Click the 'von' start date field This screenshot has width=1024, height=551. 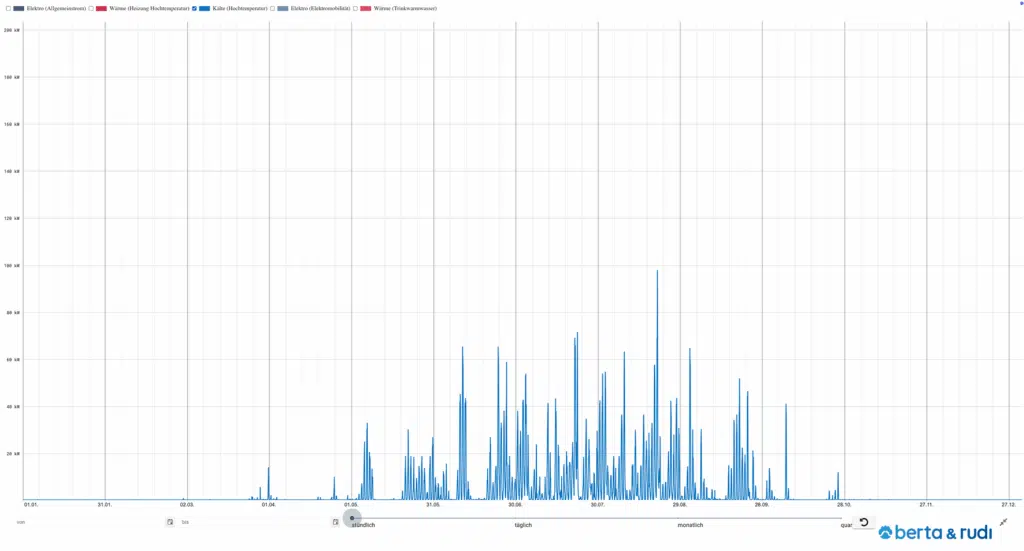pos(88,522)
